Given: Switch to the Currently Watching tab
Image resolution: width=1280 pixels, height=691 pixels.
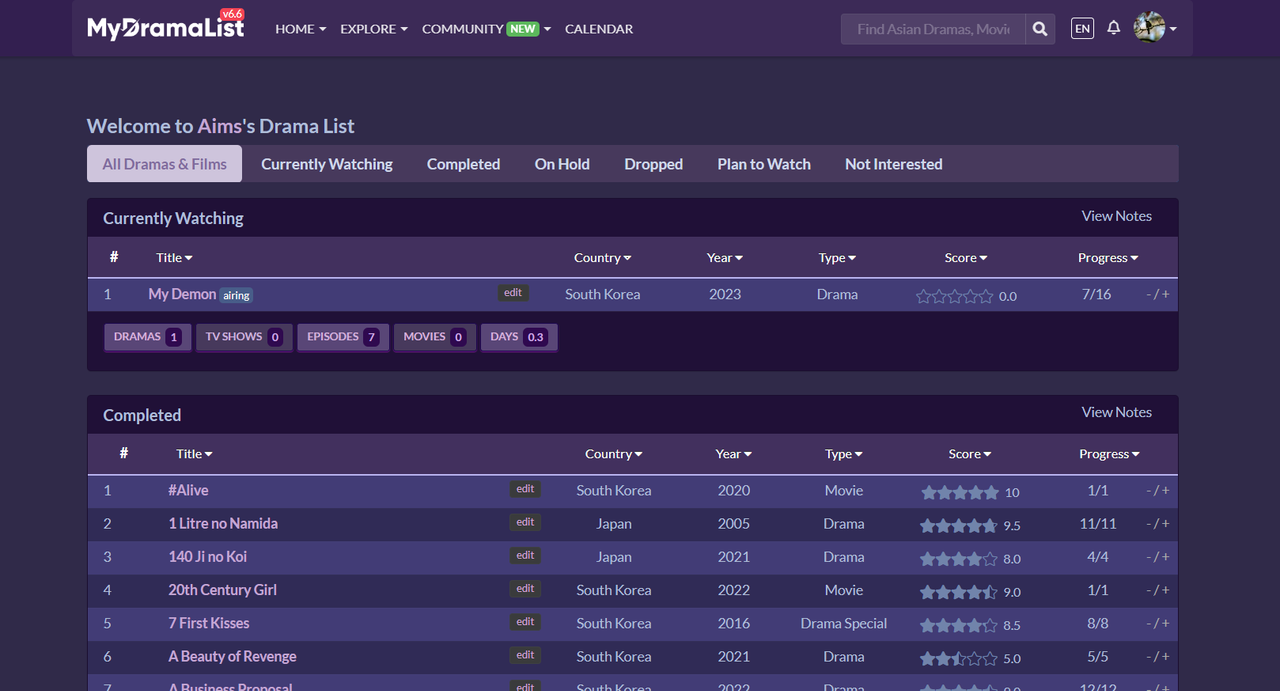Looking at the screenshot, I should pos(327,164).
